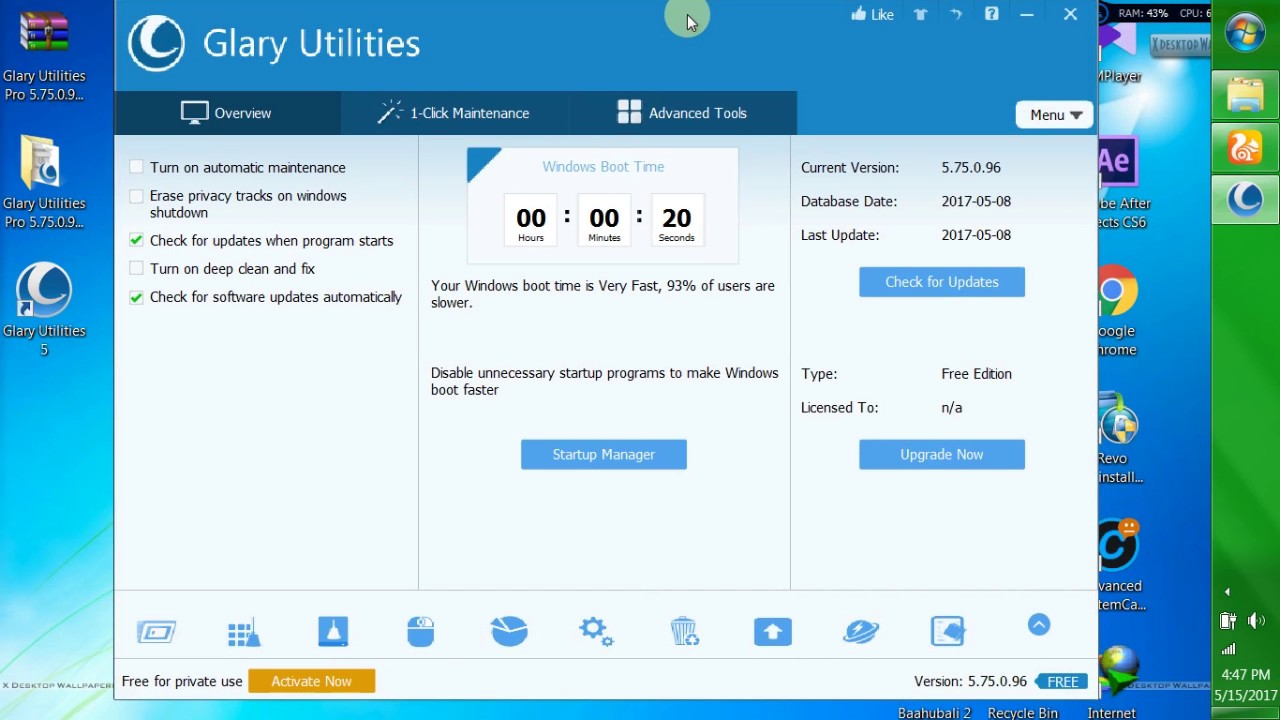Screen dimensions: 1280x720
Task: Switch to the Advanced Tools tab
Action: (x=683, y=113)
